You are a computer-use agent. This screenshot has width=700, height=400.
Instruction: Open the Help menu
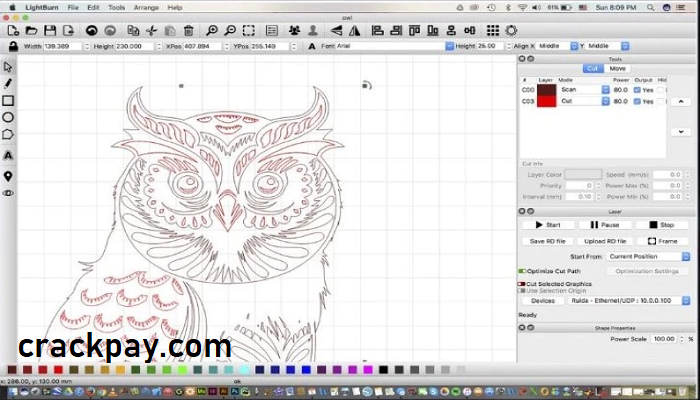point(175,8)
